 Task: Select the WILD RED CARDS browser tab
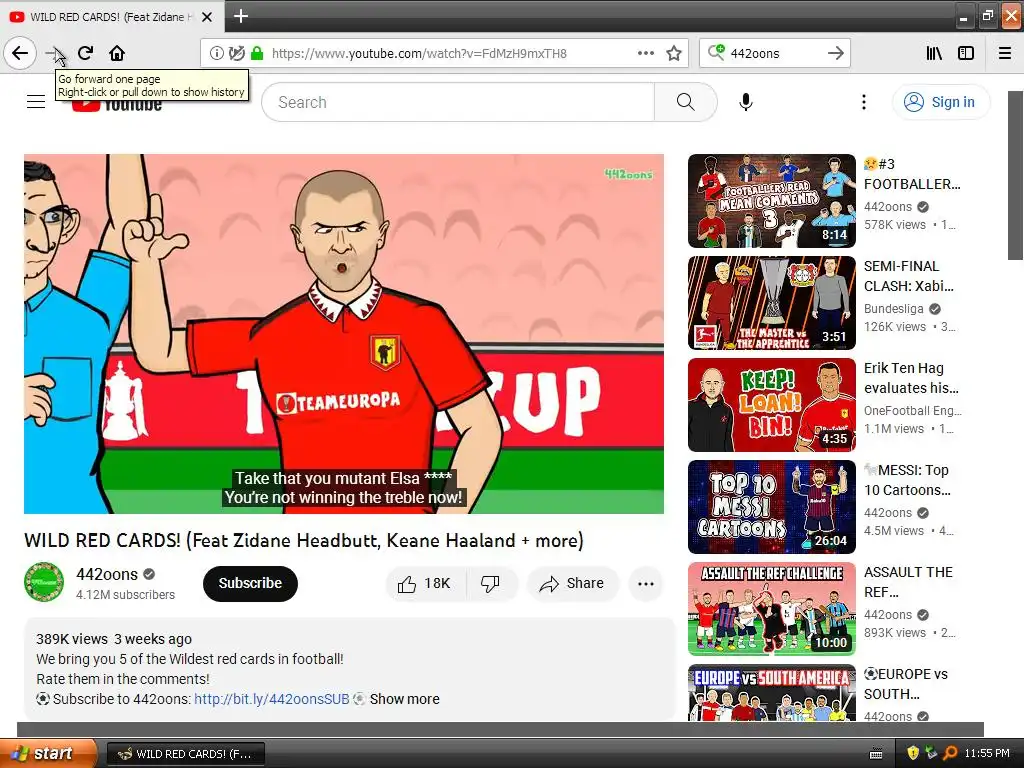pyautogui.click(x=112, y=17)
